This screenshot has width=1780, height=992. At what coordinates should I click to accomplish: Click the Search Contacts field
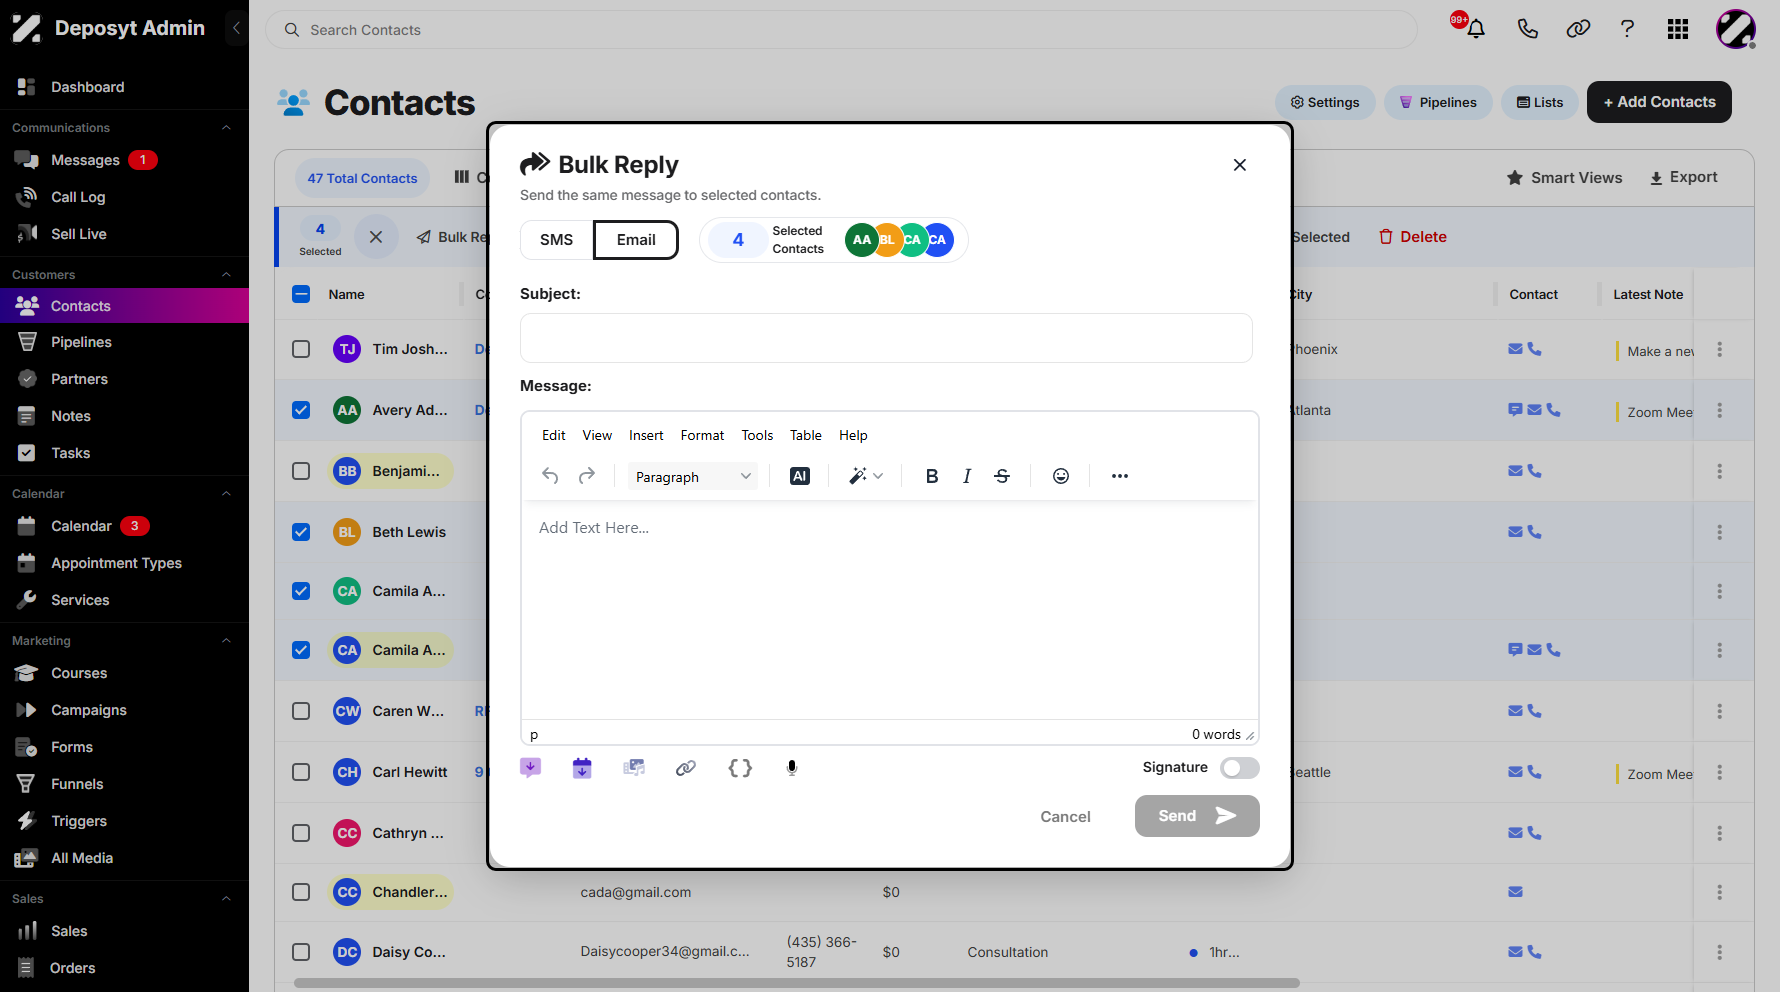pyautogui.click(x=841, y=30)
